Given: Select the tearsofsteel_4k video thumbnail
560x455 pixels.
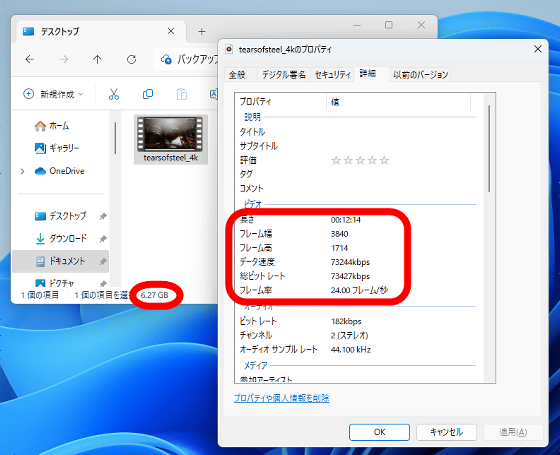Looking at the screenshot, I should 171,139.
